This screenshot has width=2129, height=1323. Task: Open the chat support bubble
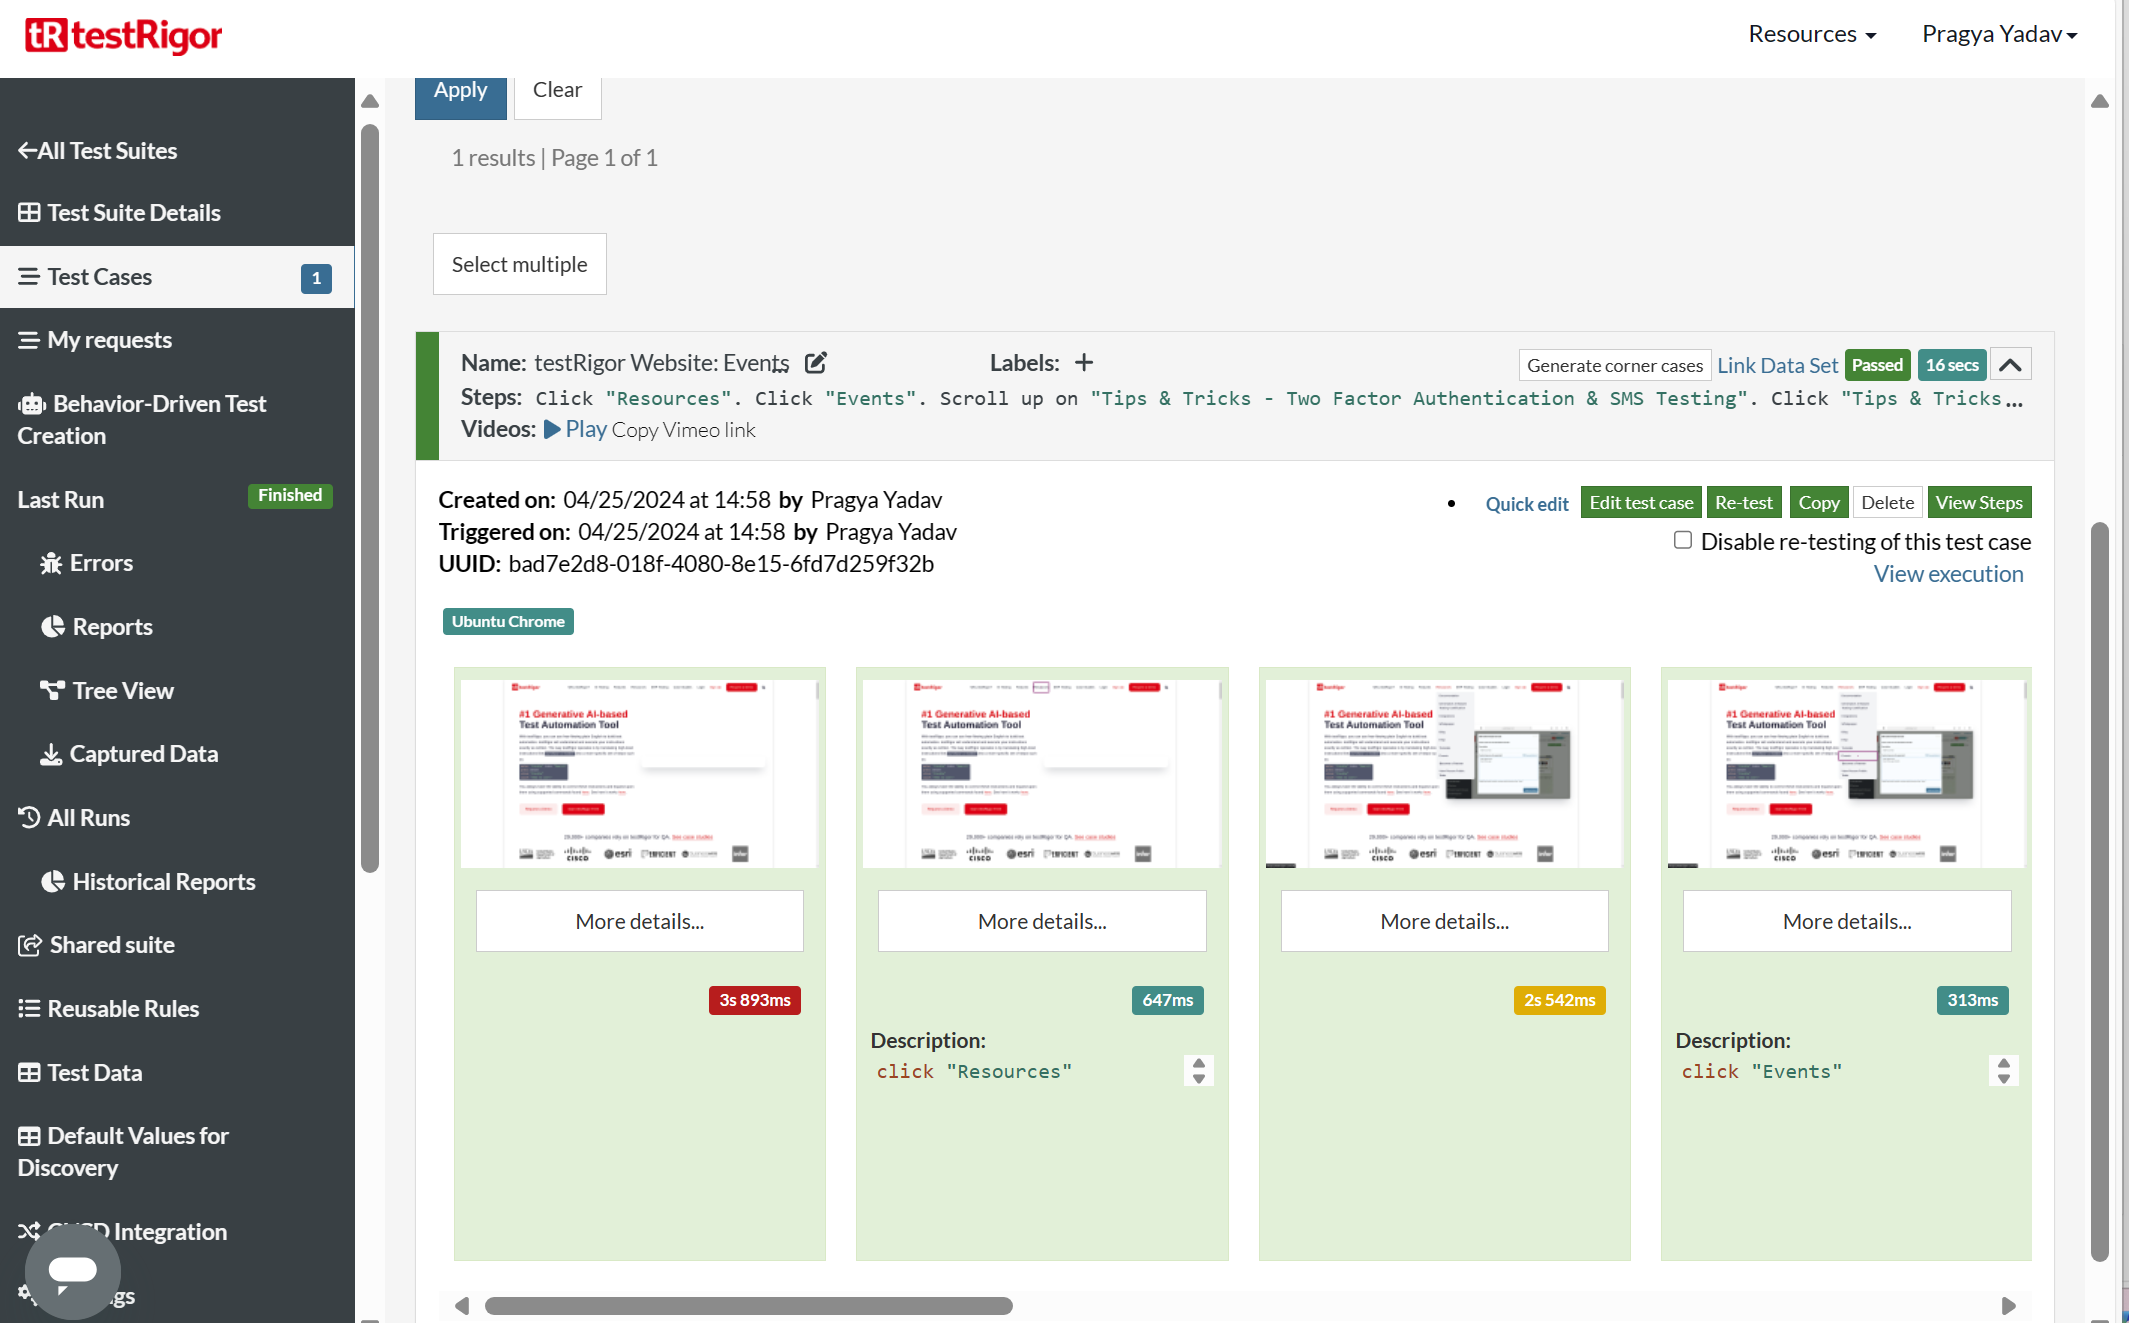pos(72,1270)
